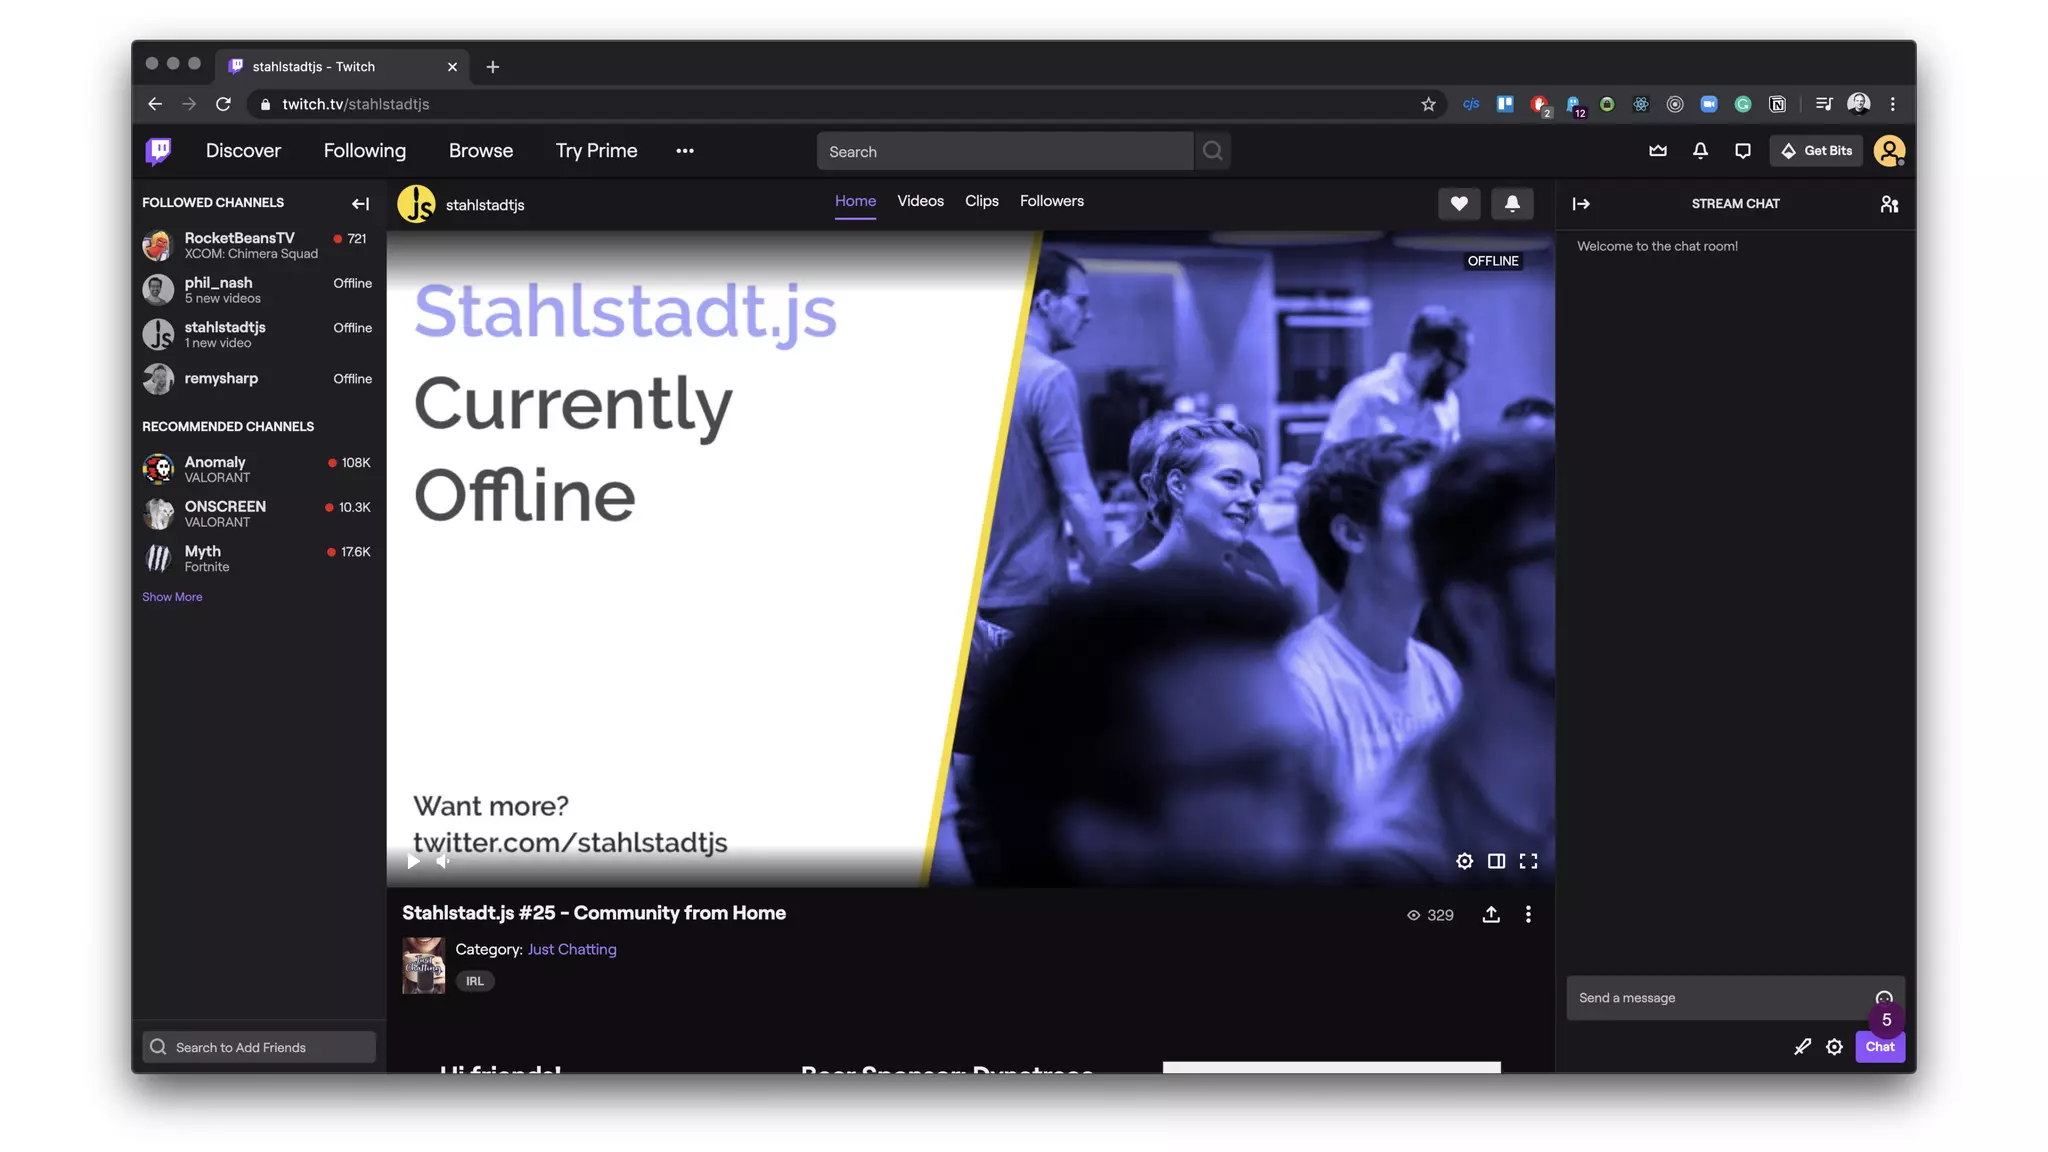Click Try Prime in top navigation
Screen dimensions: 2048x1152
coord(596,151)
